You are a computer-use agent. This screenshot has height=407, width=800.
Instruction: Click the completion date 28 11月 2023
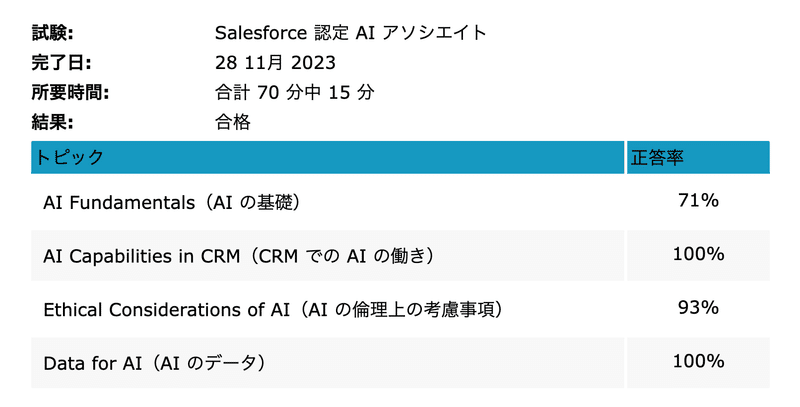click(x=275, y=63)
